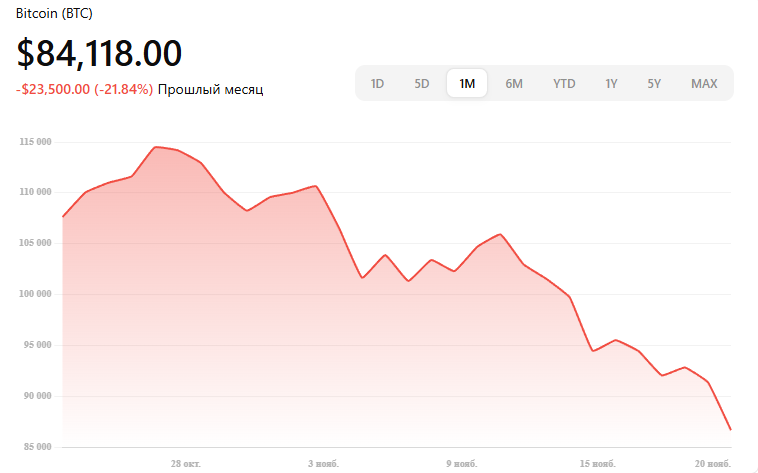Click the 9 нояб. axis date
The width and height of the screenshot is (758, 473).
point(461,463)
